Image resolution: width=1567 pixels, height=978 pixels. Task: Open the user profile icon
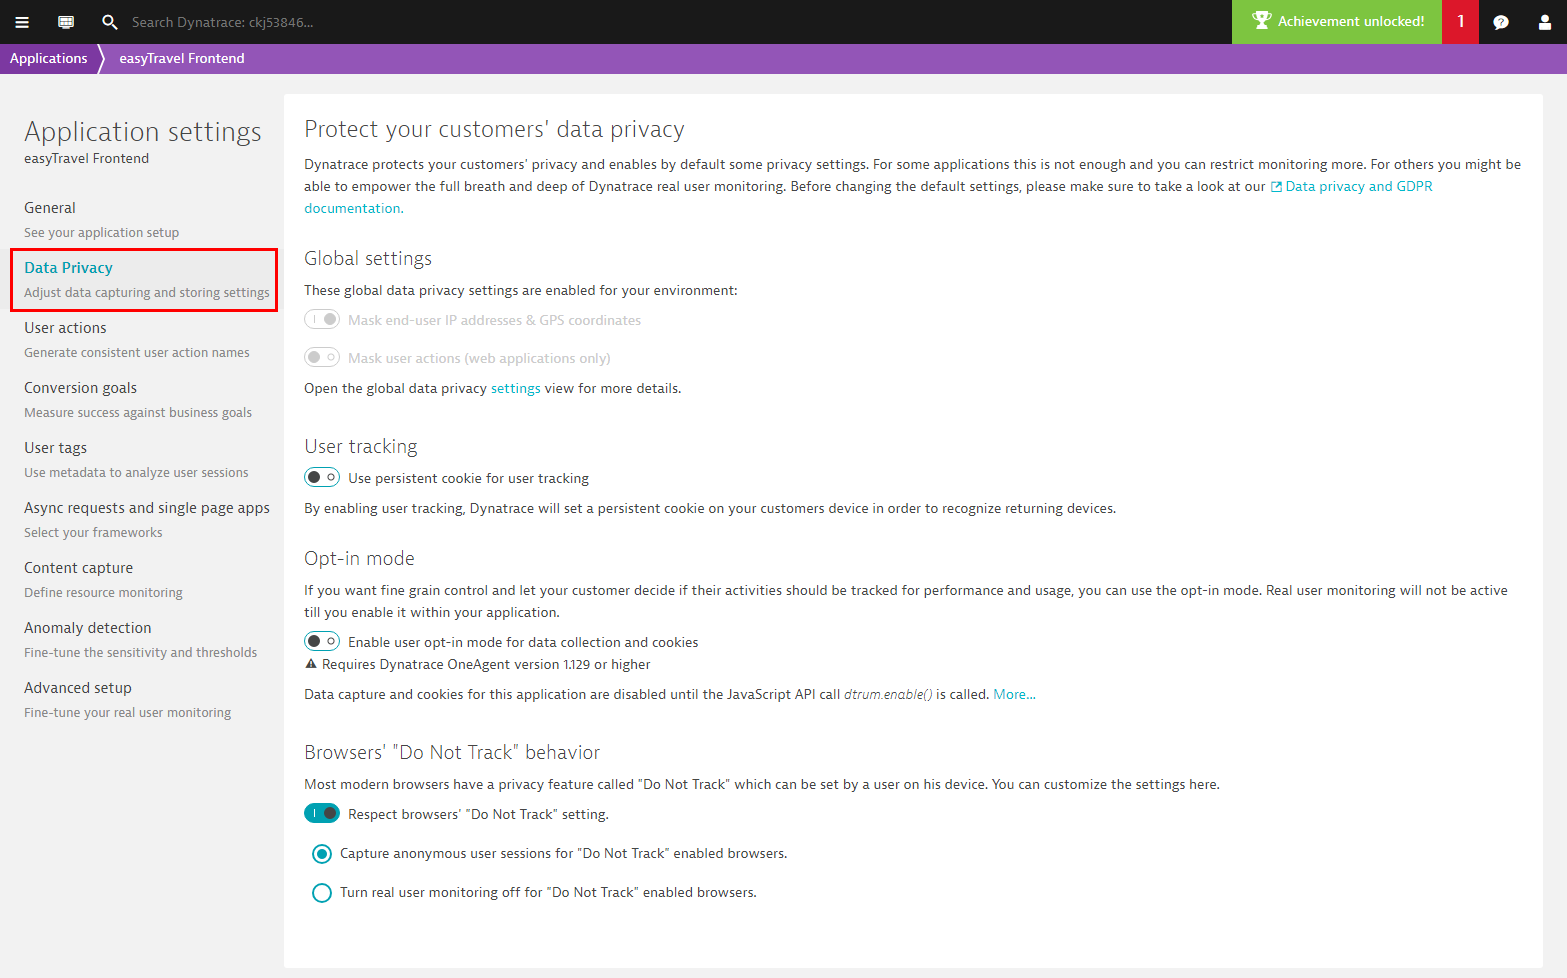pyautogui.click(x=1545, y=22)
